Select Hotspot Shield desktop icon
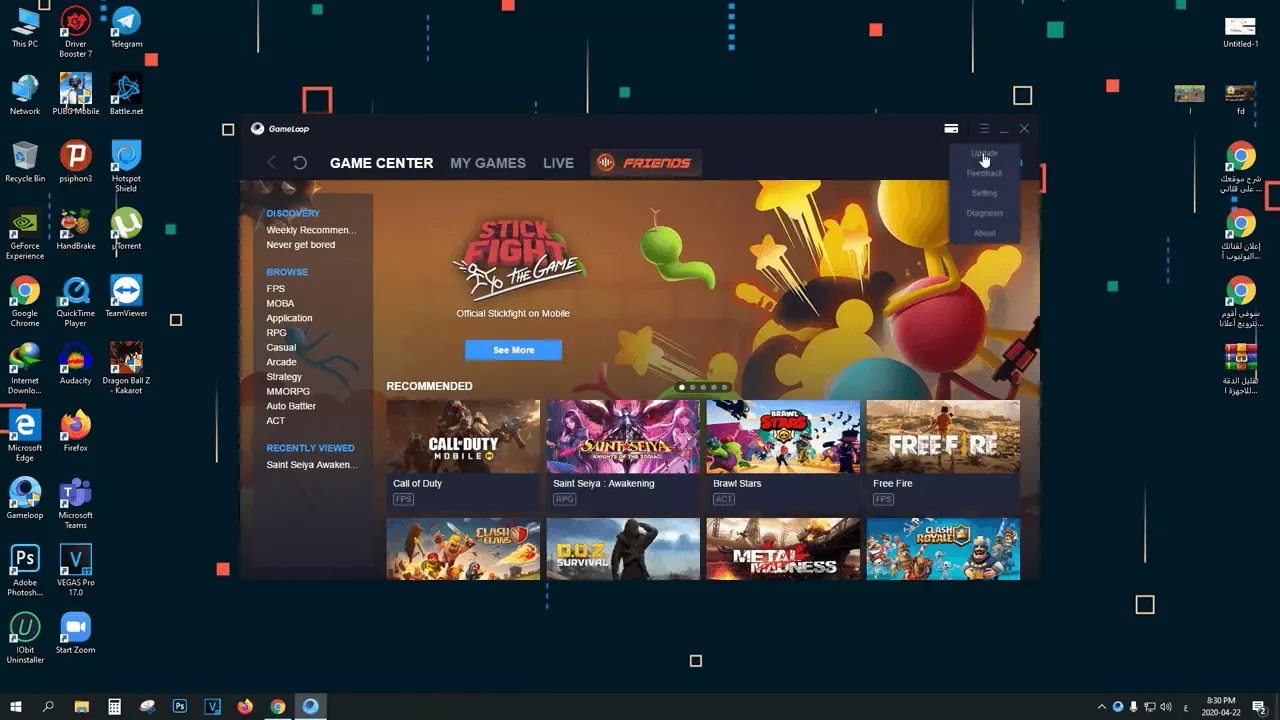The height and width of the screenshot is (720, 1280). 126,167
